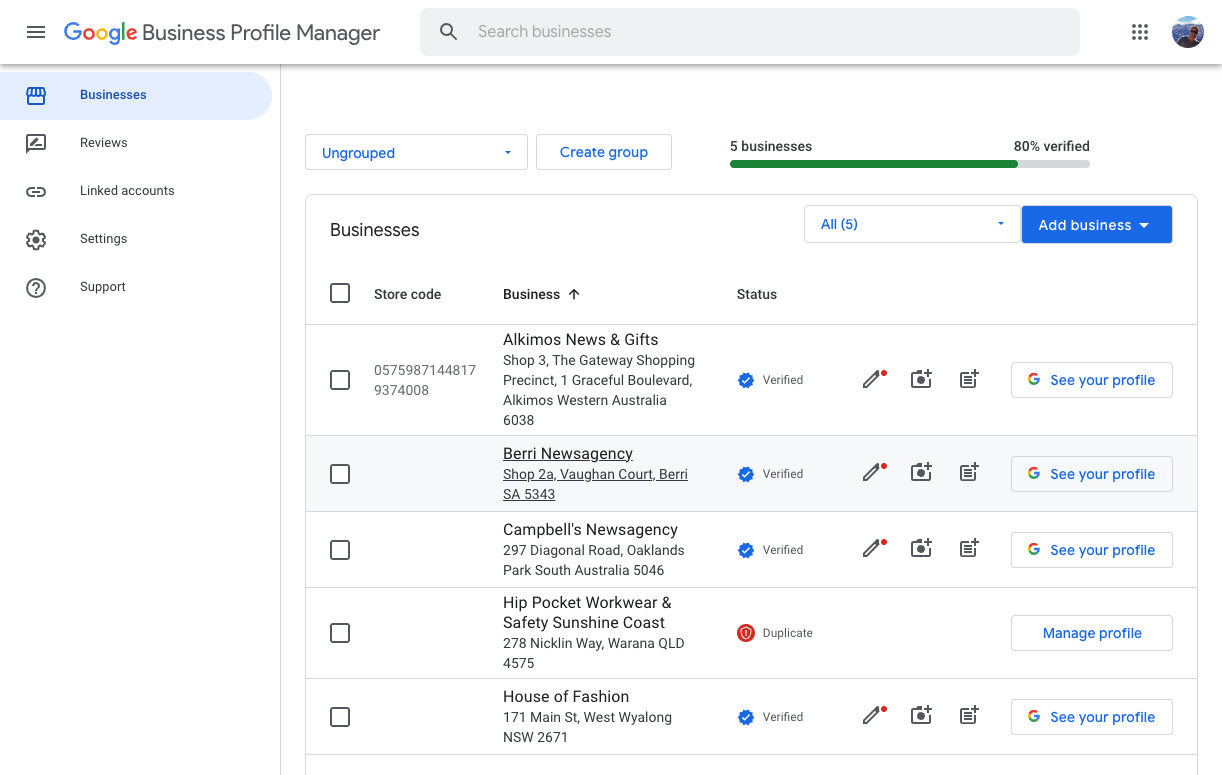Click the Store code column header
The height and width of the screenshot is (775, 1222).
(x=407, y=294)
